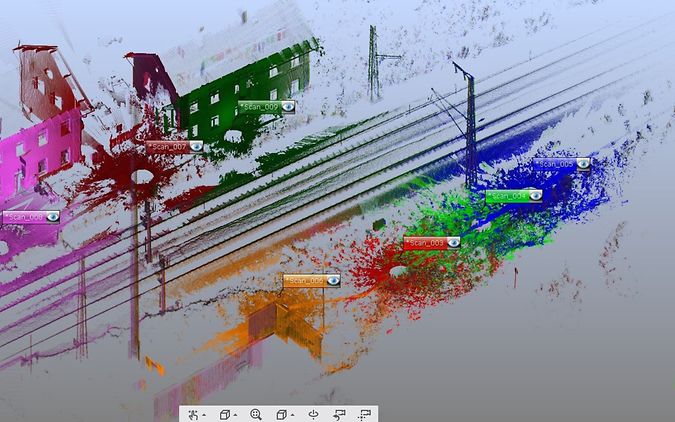Click the Scan_009 scan label text
675x422 pixels.
point(259,107)
